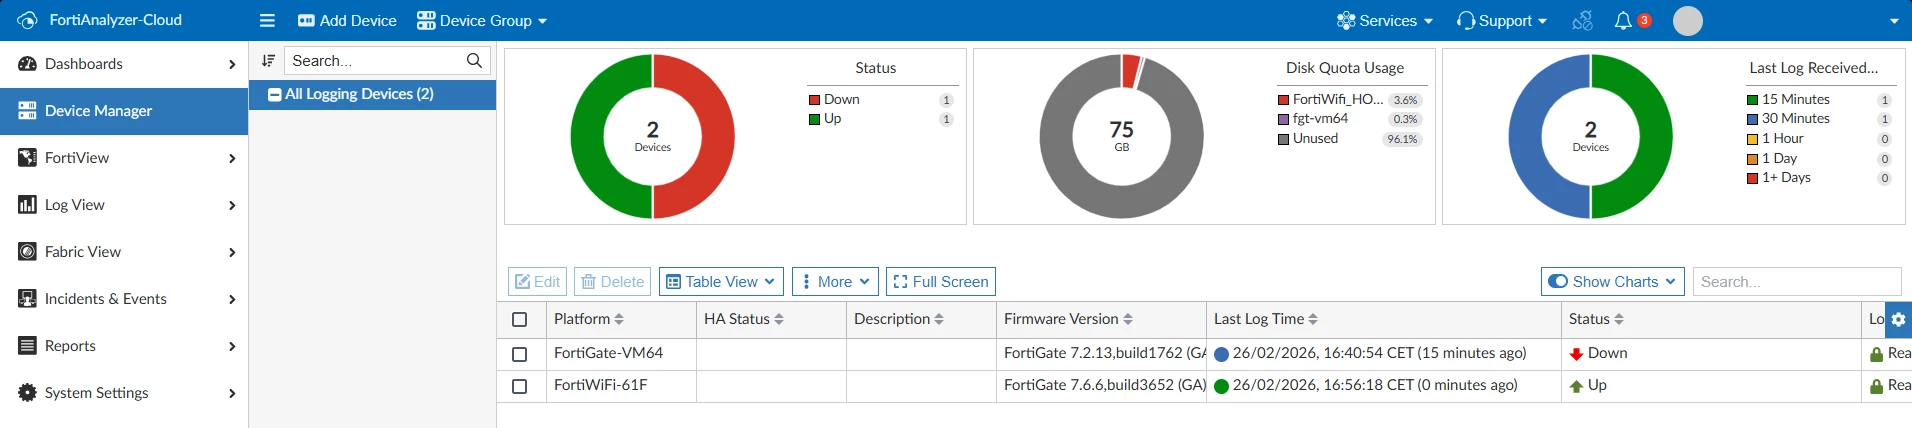Image resolution: width=1912 pixels, height=428 pixels.
Task: Open Support dropdown menu
Action: pos(1502,20)
